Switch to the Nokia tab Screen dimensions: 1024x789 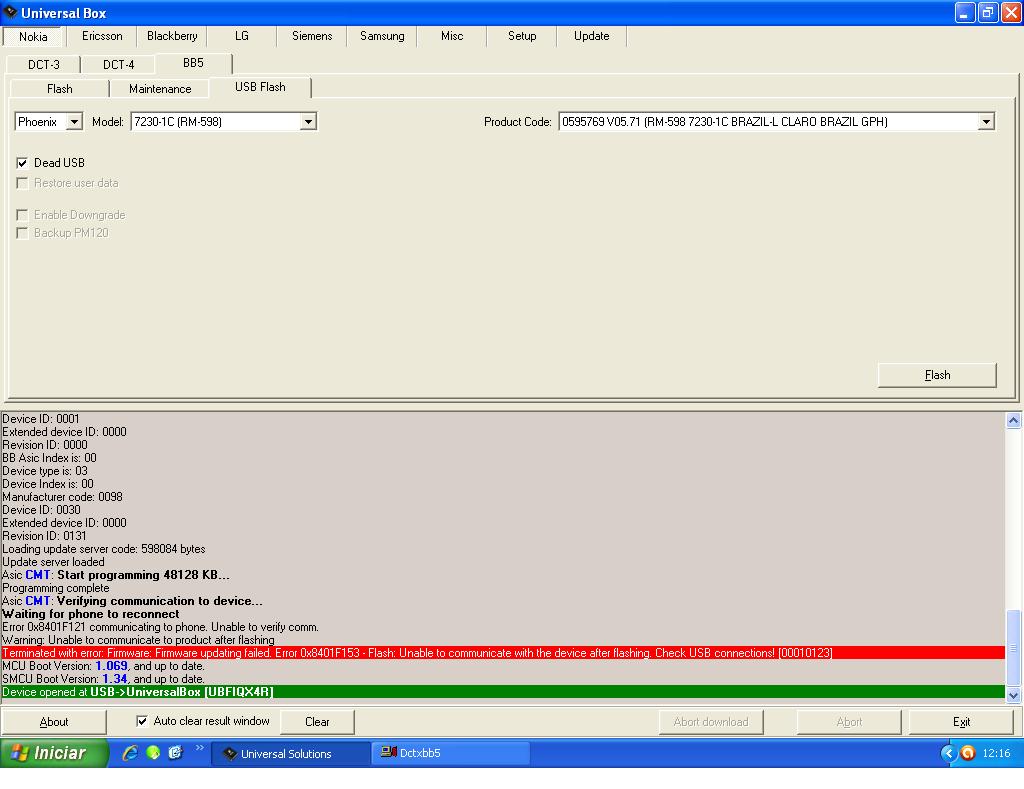[33, 37]
